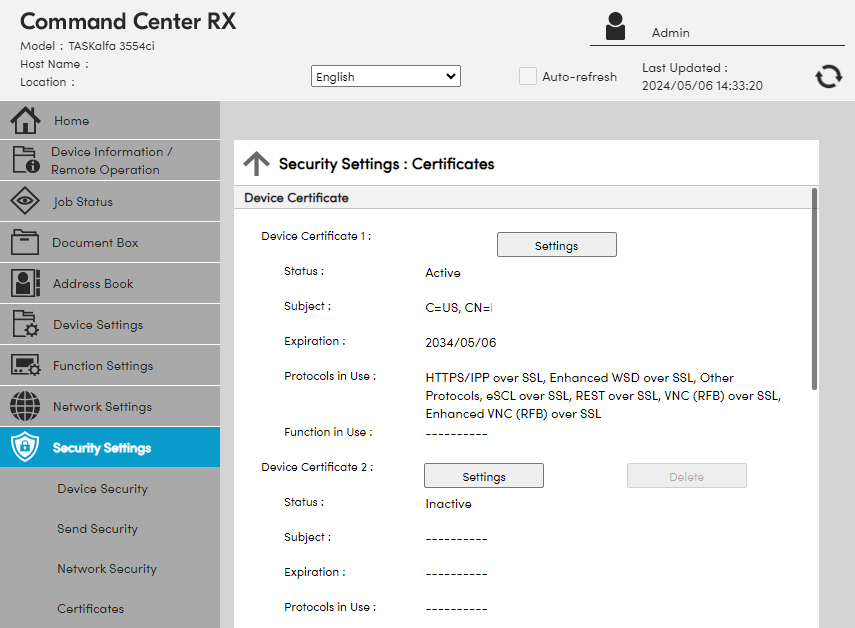Click the Security Settings shield icon
This screenshot has width=855, height=628.
(x=25, y=447)
